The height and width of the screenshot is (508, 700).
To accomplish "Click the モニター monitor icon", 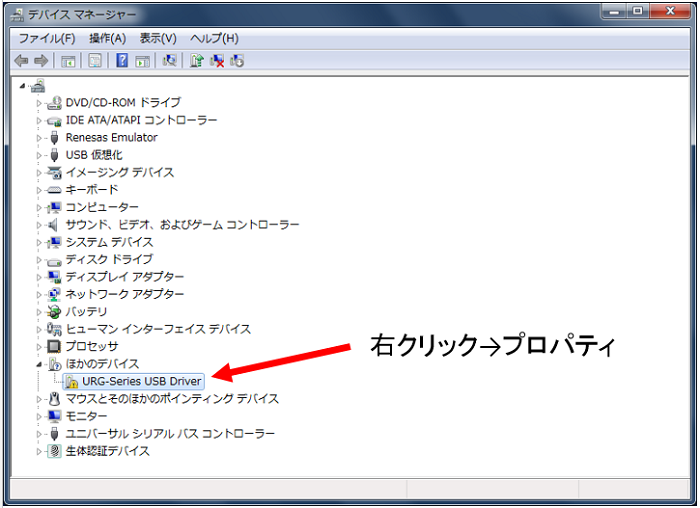I will [54, 416].
